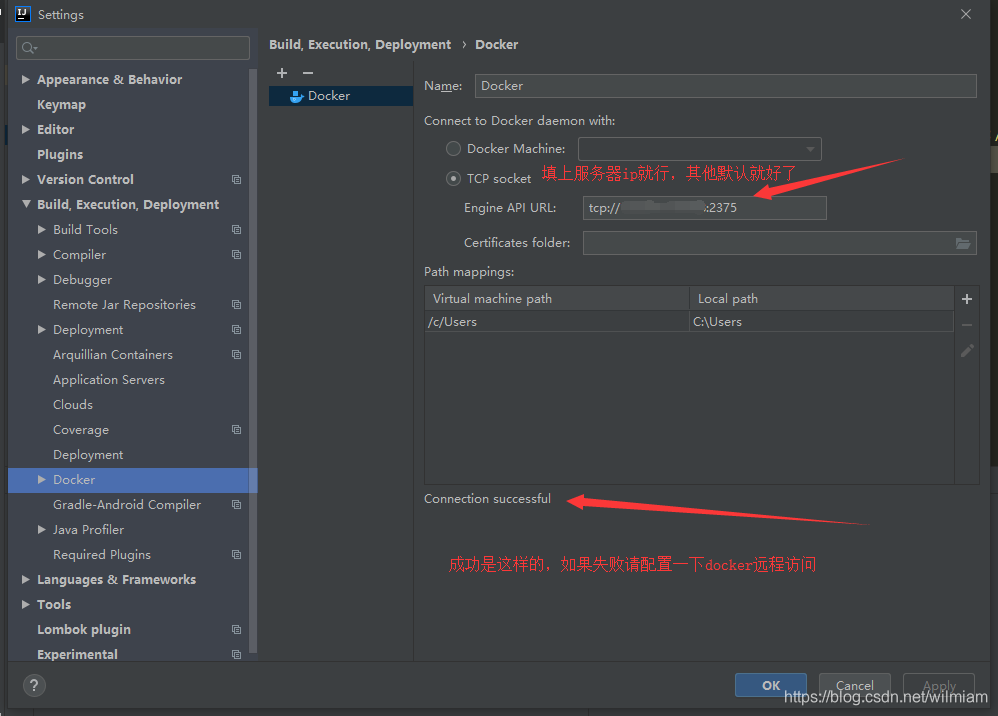This screenshot has width=998, height=716.
Task: Open Lombok plugin settings
Action: 84,629
